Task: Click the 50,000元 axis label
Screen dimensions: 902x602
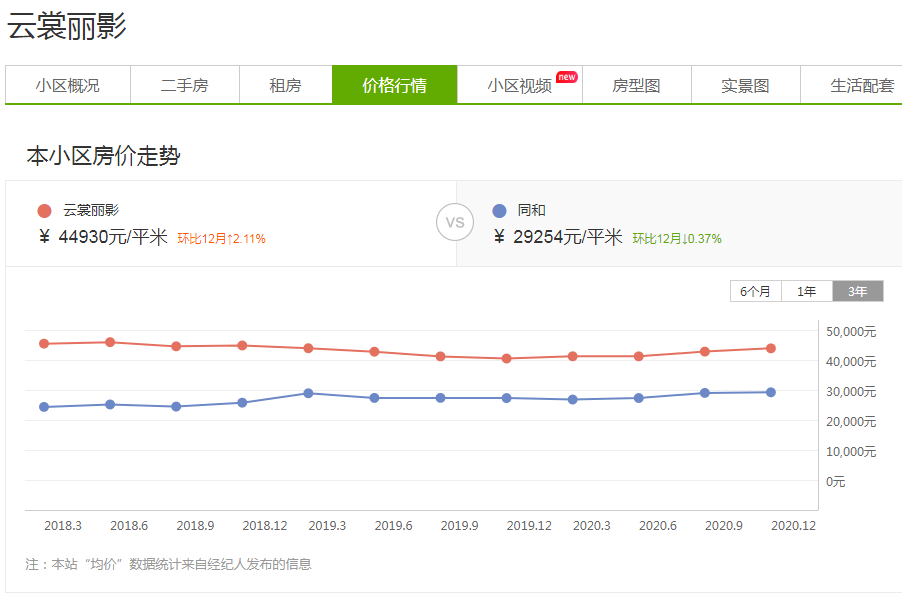Action: (x=851, y=332)
